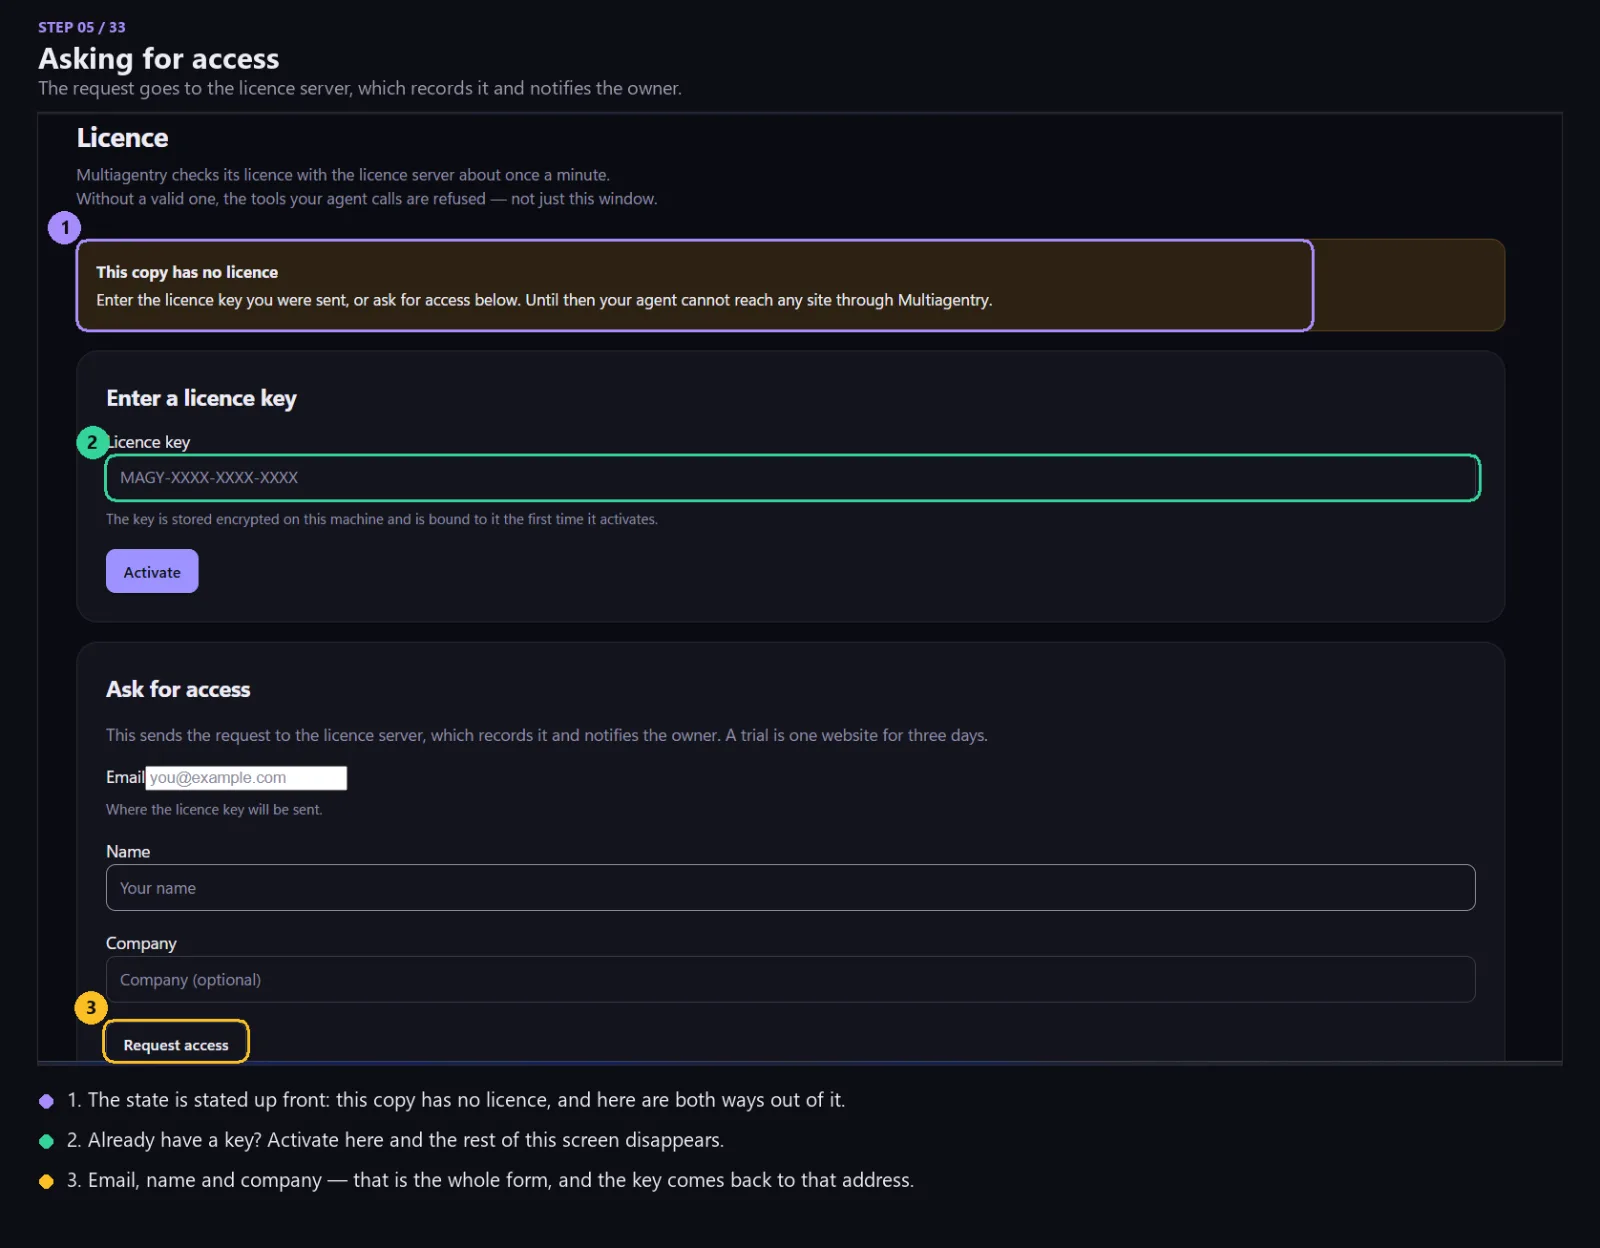Screen dimensions: 1600x1248
Task: Select the Company optional input field
Action: pos(790,980)
